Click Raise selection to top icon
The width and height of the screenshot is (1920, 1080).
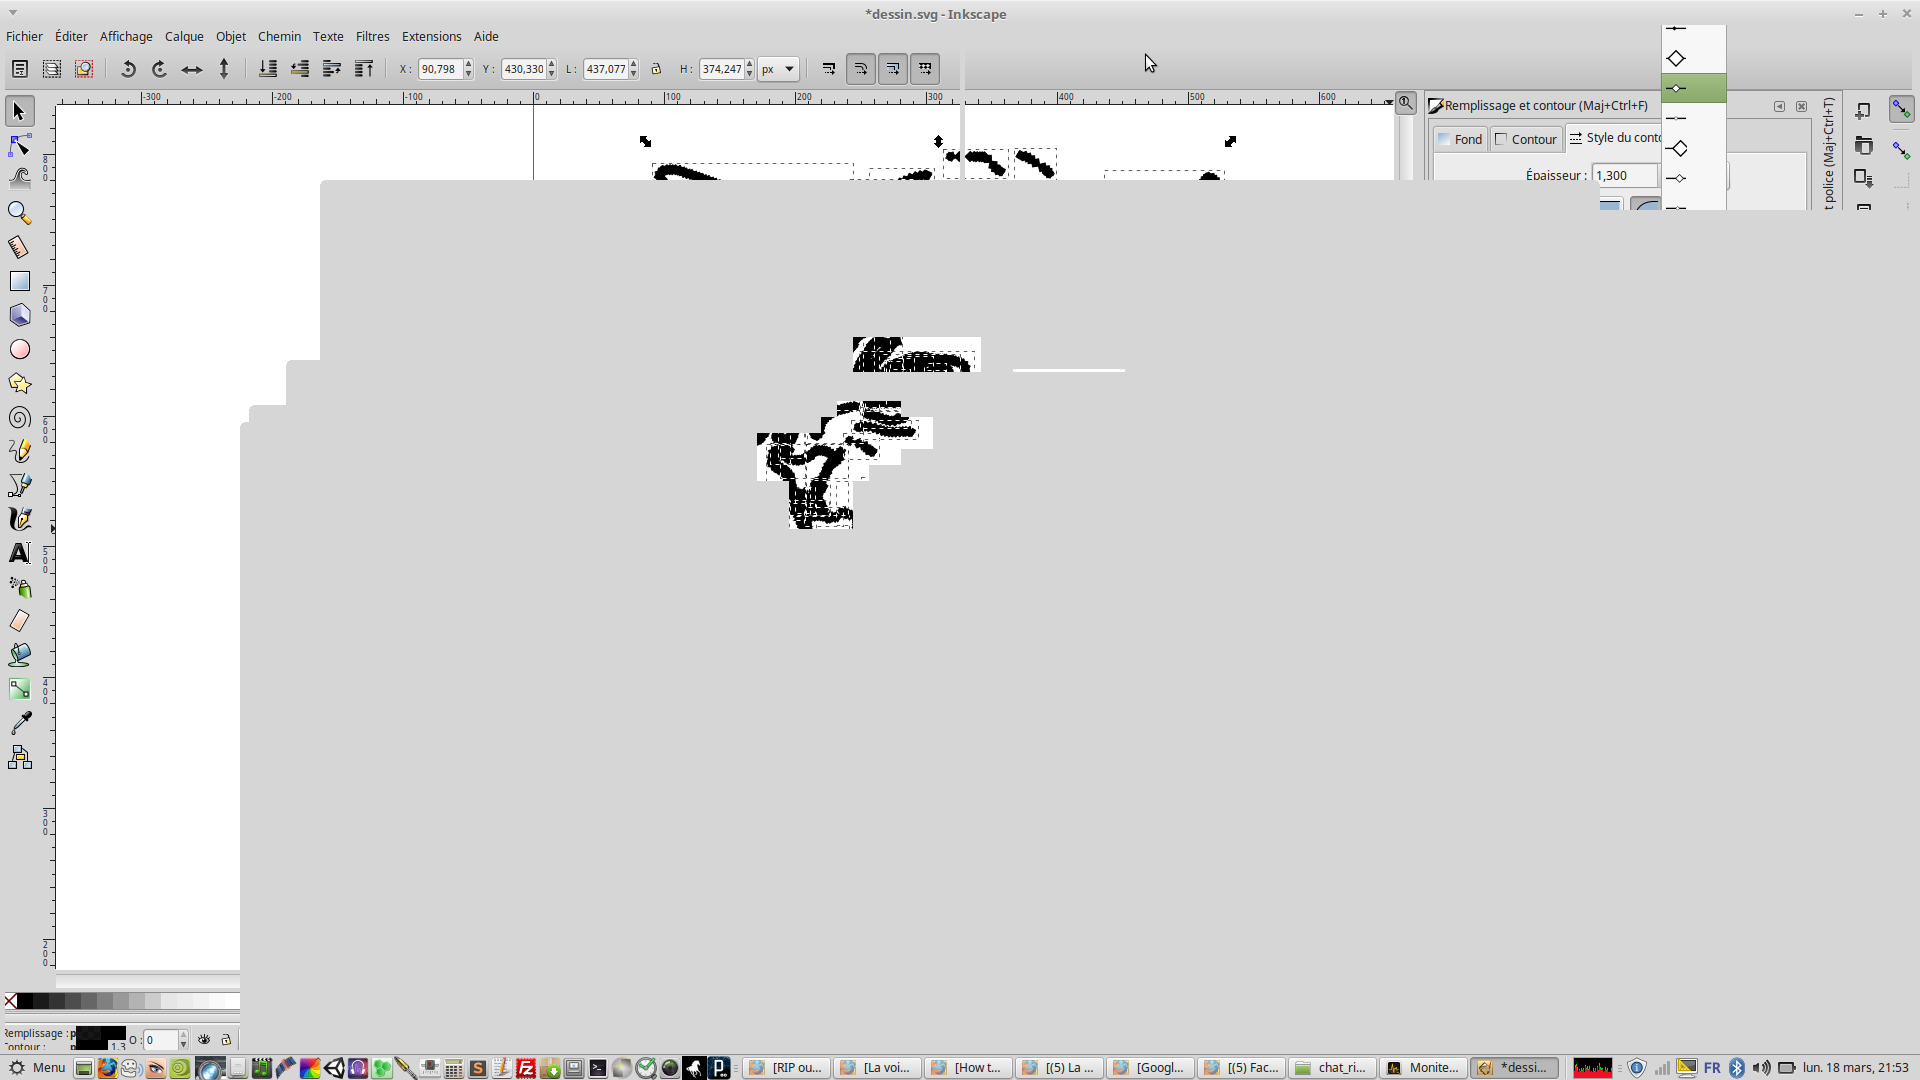(x=364, y=69)
